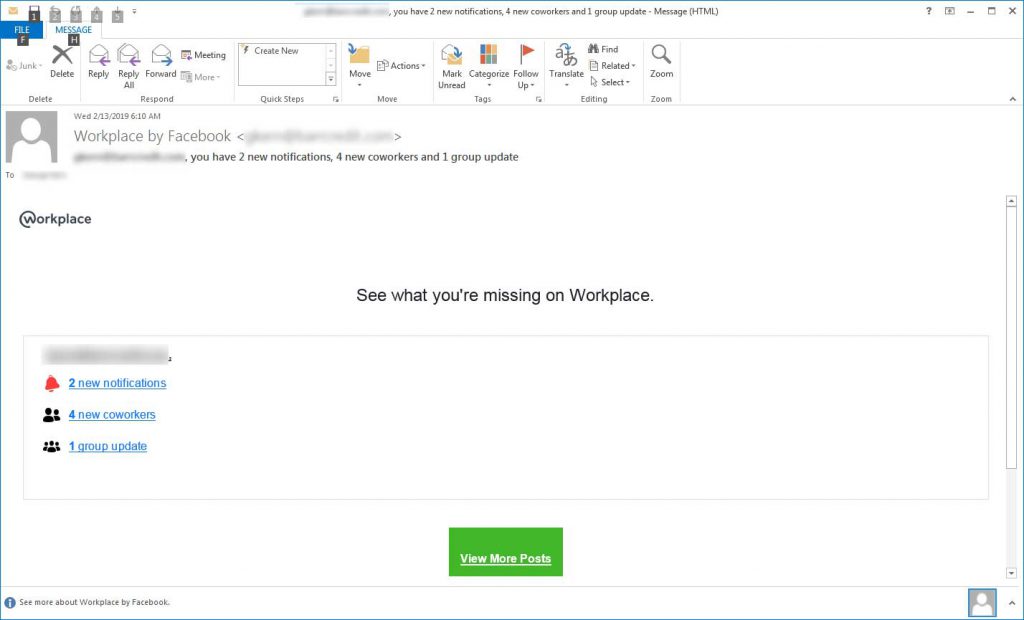
Task: Click the Save icon on Quick Access Toolbar
Action: point(36,11)
